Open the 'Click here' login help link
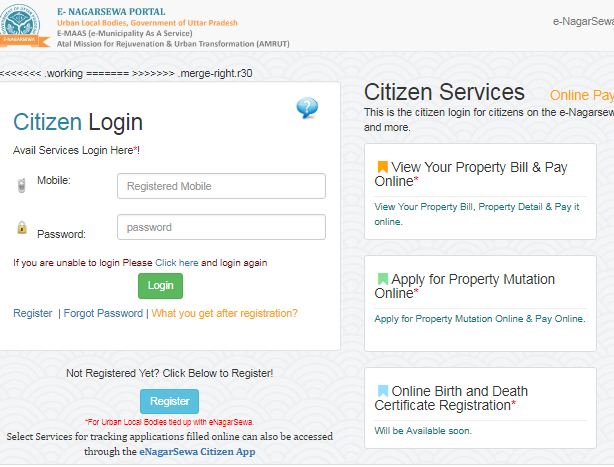The height and width of the screenshot is (467, 614). pyautogui.click(x=176, y=262)
